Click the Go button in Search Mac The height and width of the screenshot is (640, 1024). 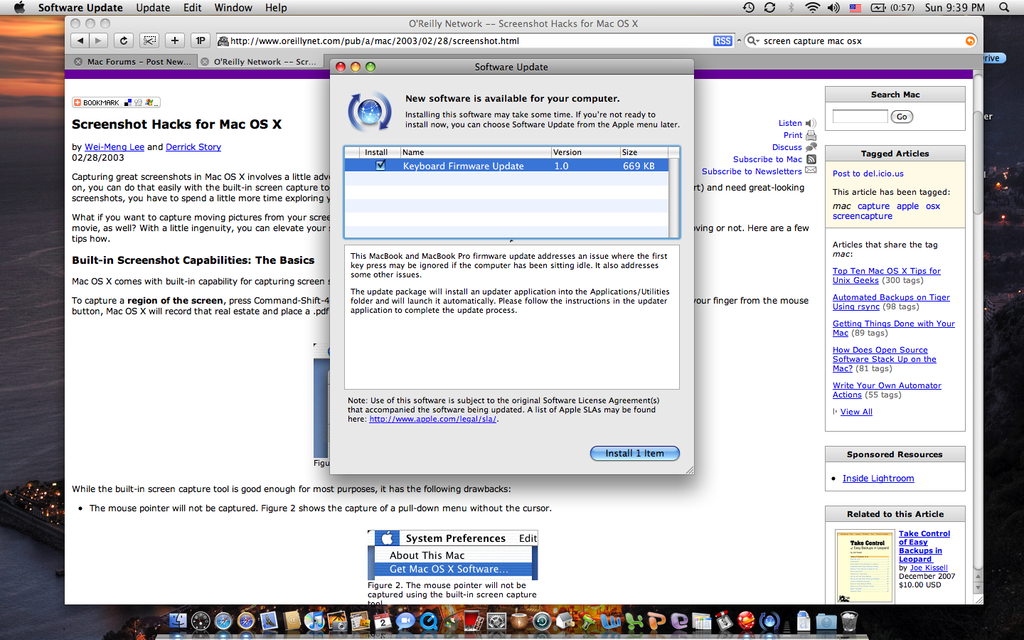click(x=901, y=116)
